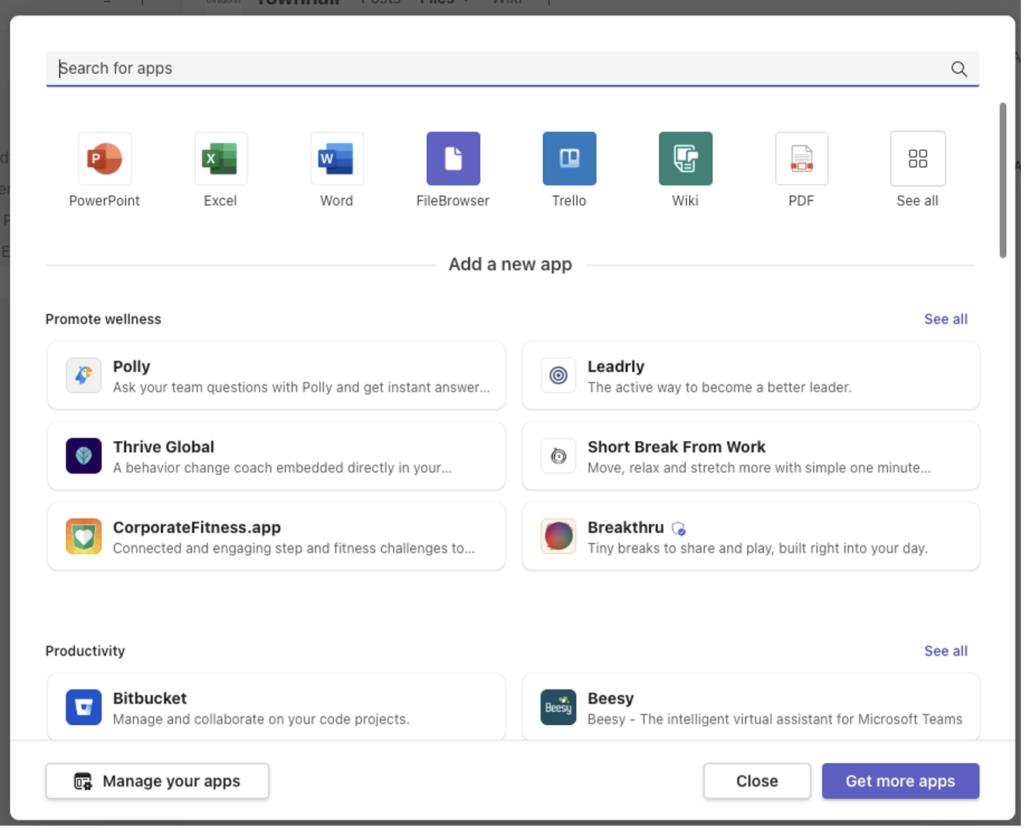
Task: Click Get more apps button
Action: (901, 781)
